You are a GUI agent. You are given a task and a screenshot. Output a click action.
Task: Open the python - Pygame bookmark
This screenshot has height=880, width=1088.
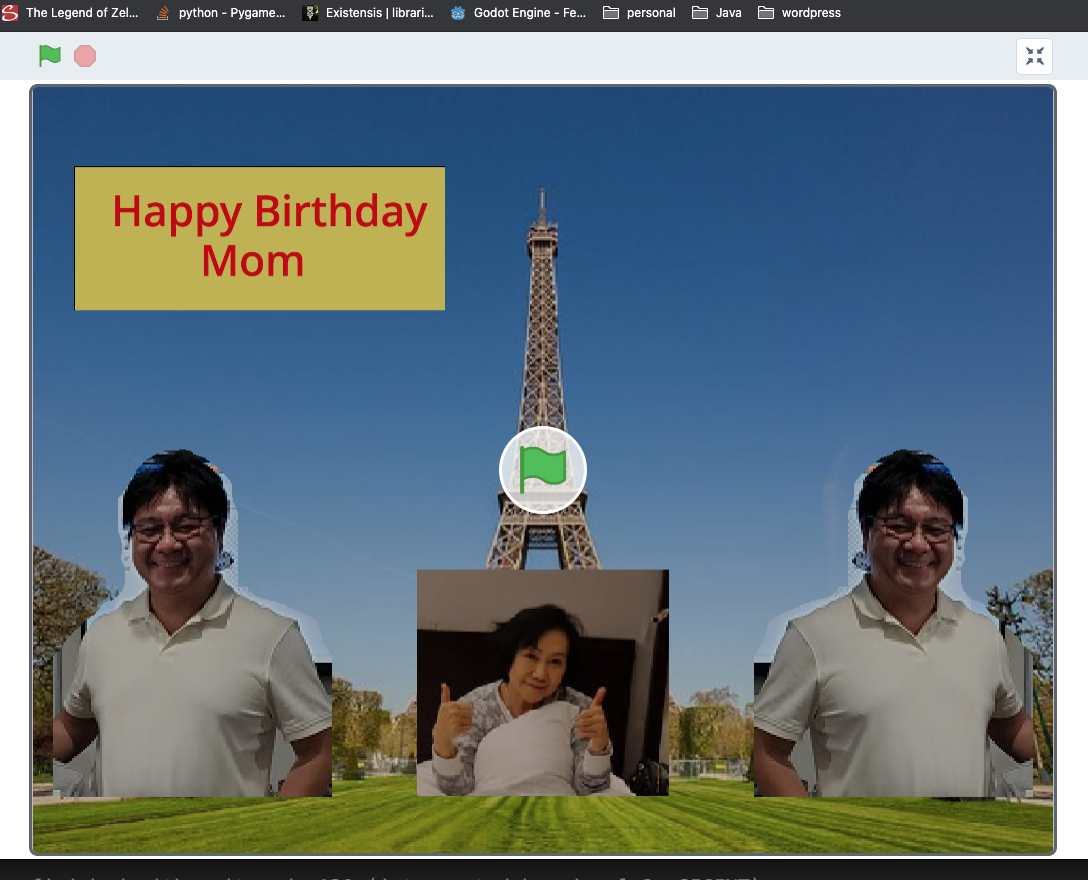(x=222, y=13)
